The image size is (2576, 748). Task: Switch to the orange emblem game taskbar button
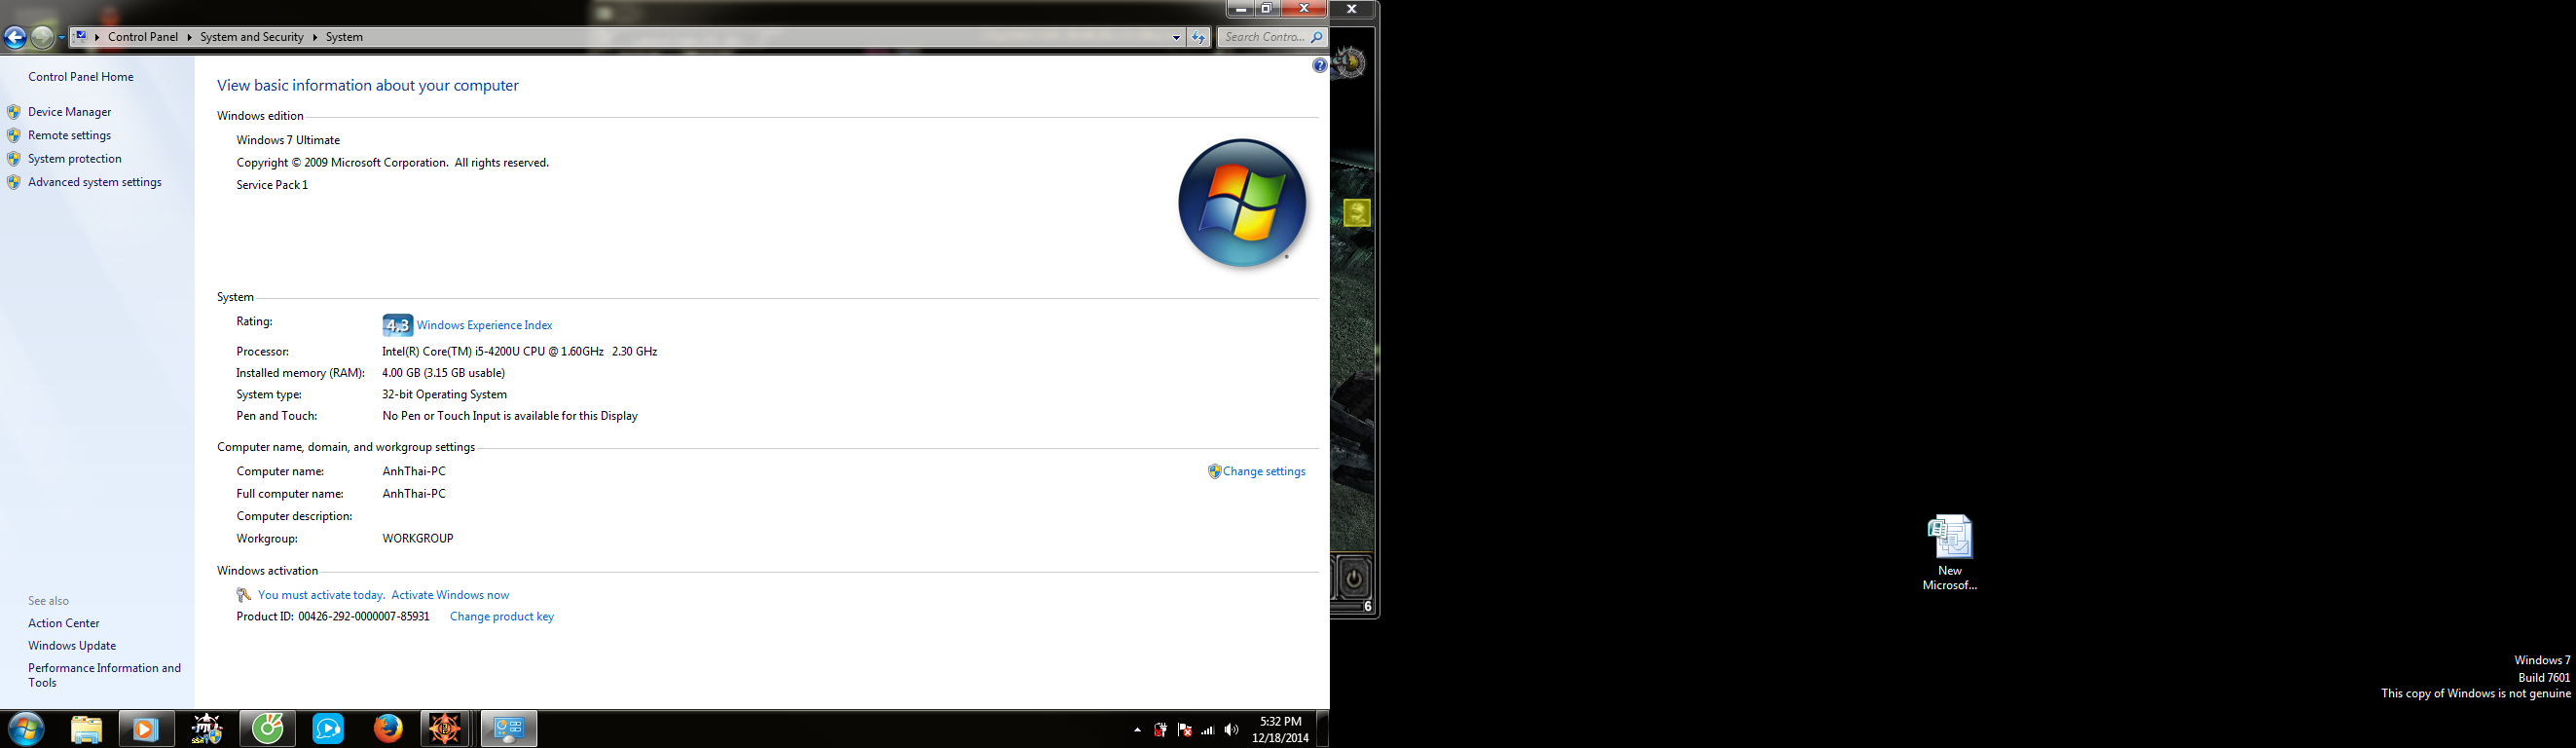(445, 729)
